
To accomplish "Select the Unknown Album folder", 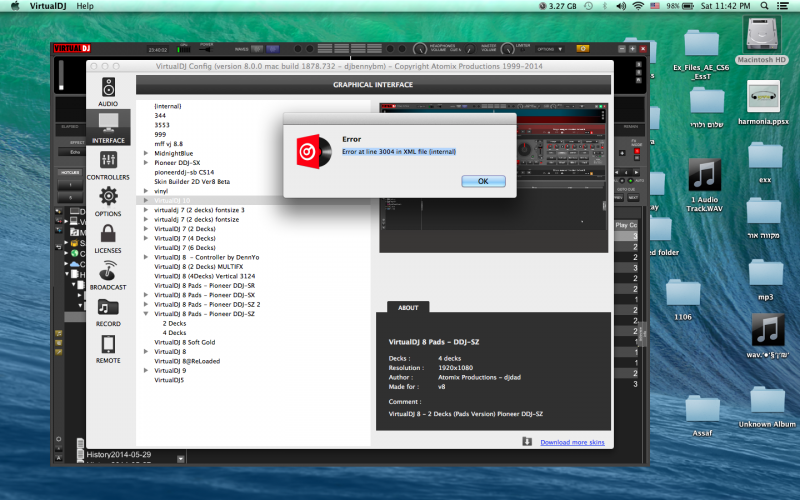I will pos(767,407).
